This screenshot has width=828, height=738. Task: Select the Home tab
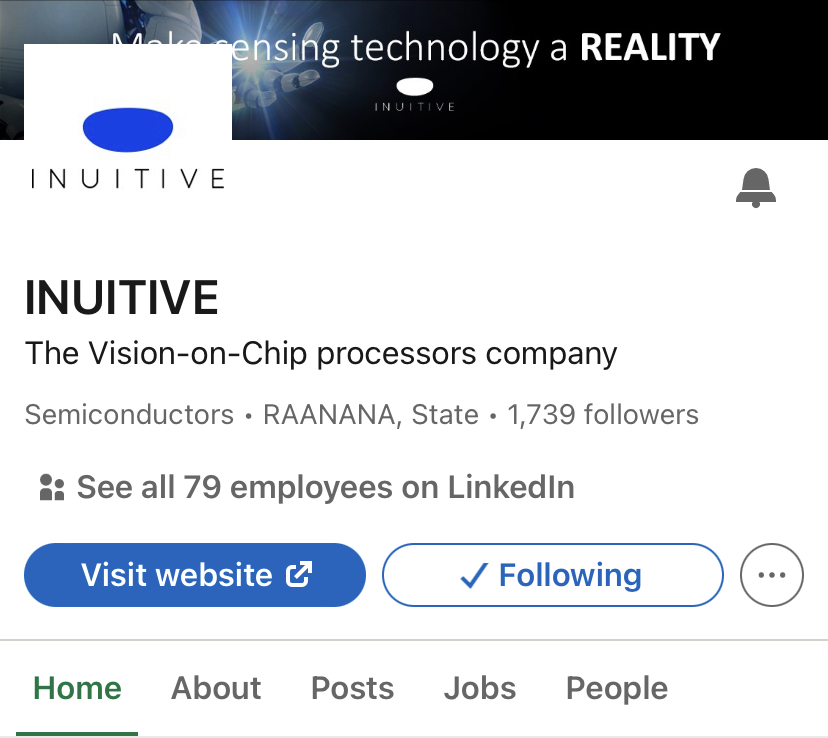pyautogui.click(x=77, y=688)
